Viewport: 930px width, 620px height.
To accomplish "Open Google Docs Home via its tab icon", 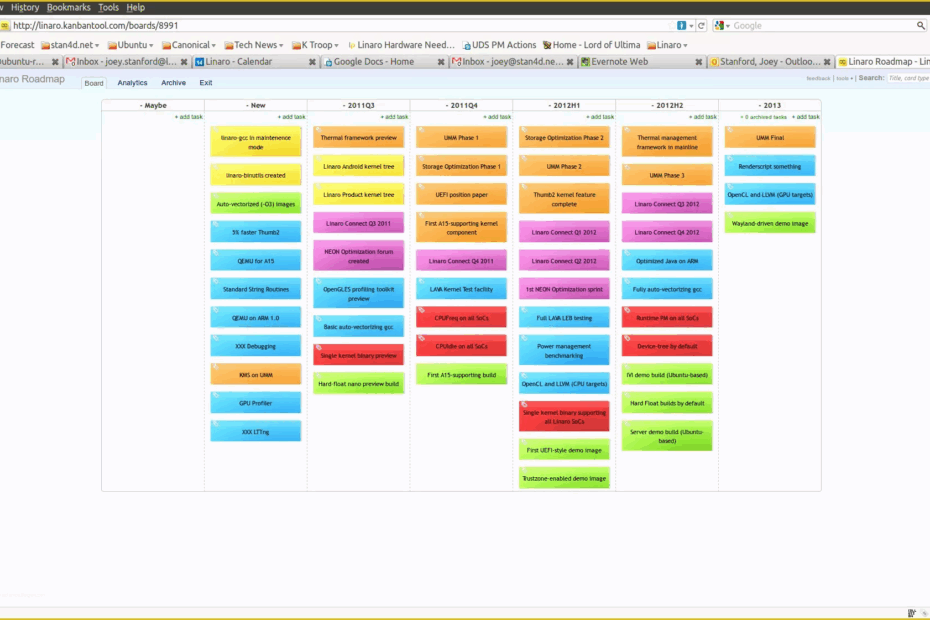I will [327, 60].
